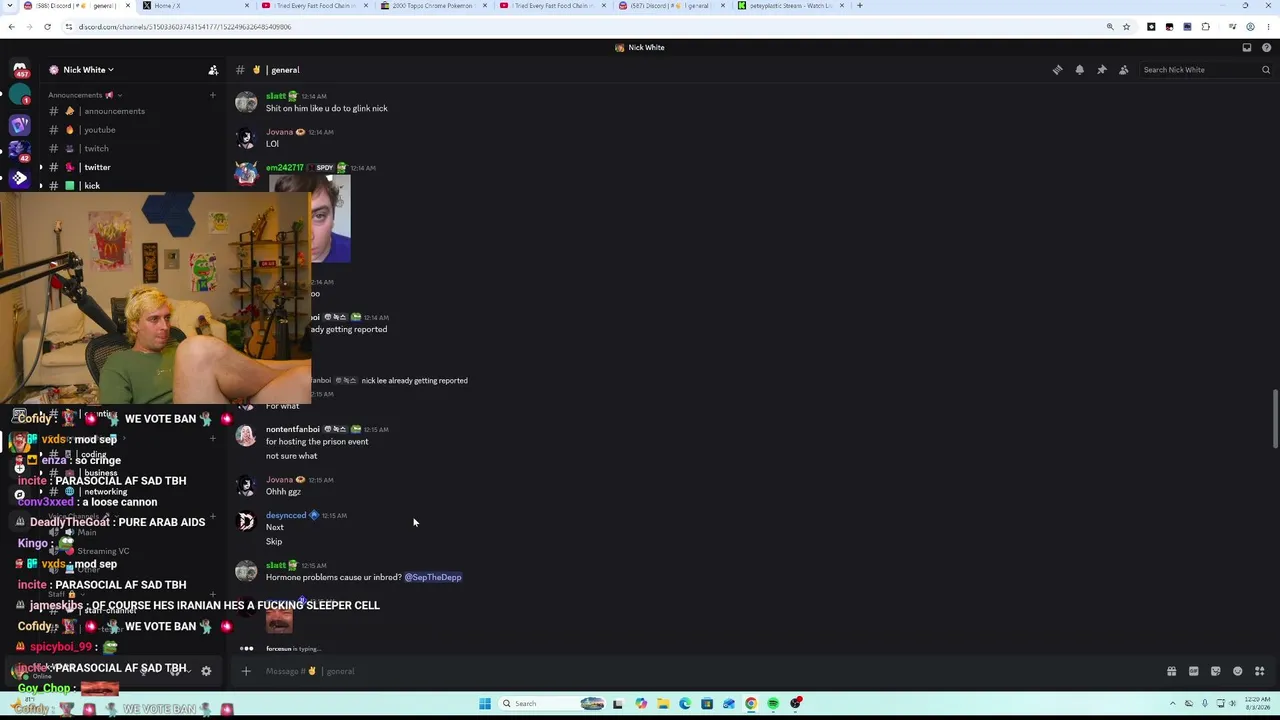
Task: Toggle the member list icon
Action: 1123,70
